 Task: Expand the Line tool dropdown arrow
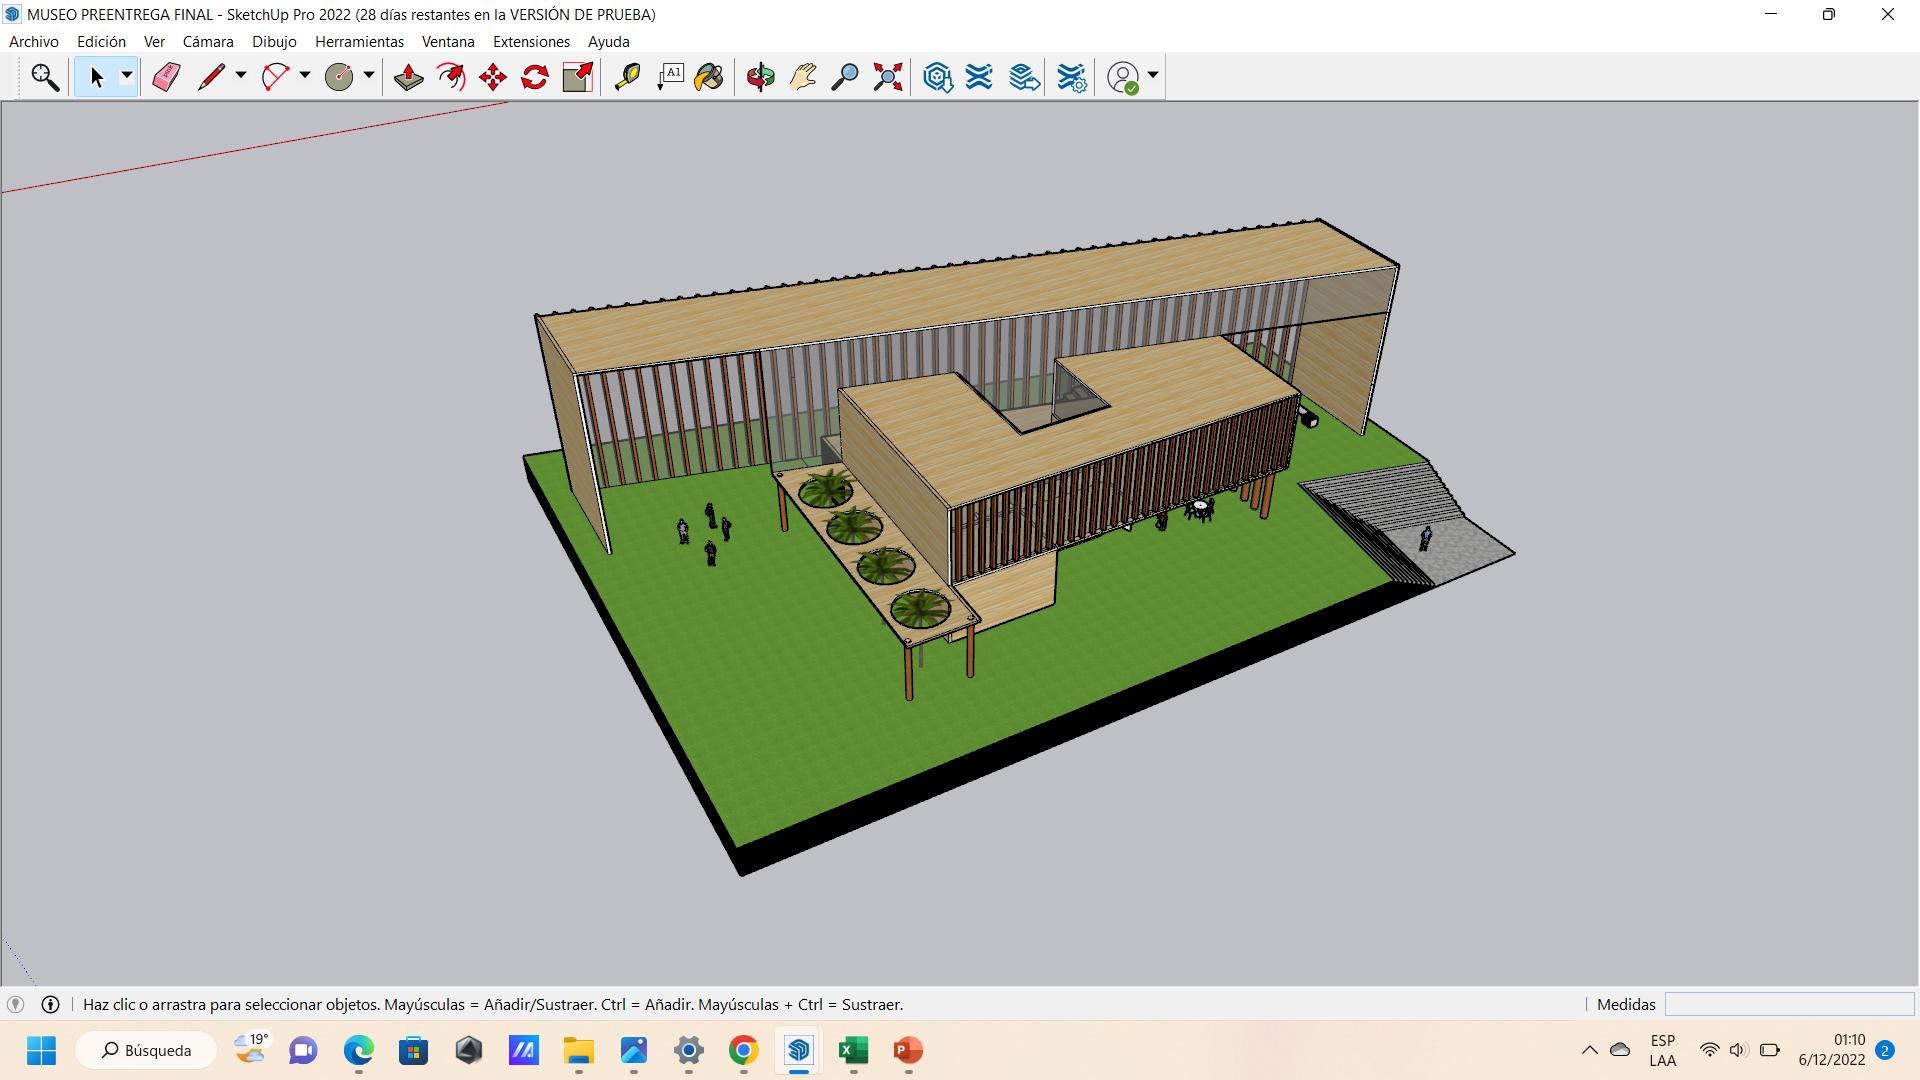240,76
